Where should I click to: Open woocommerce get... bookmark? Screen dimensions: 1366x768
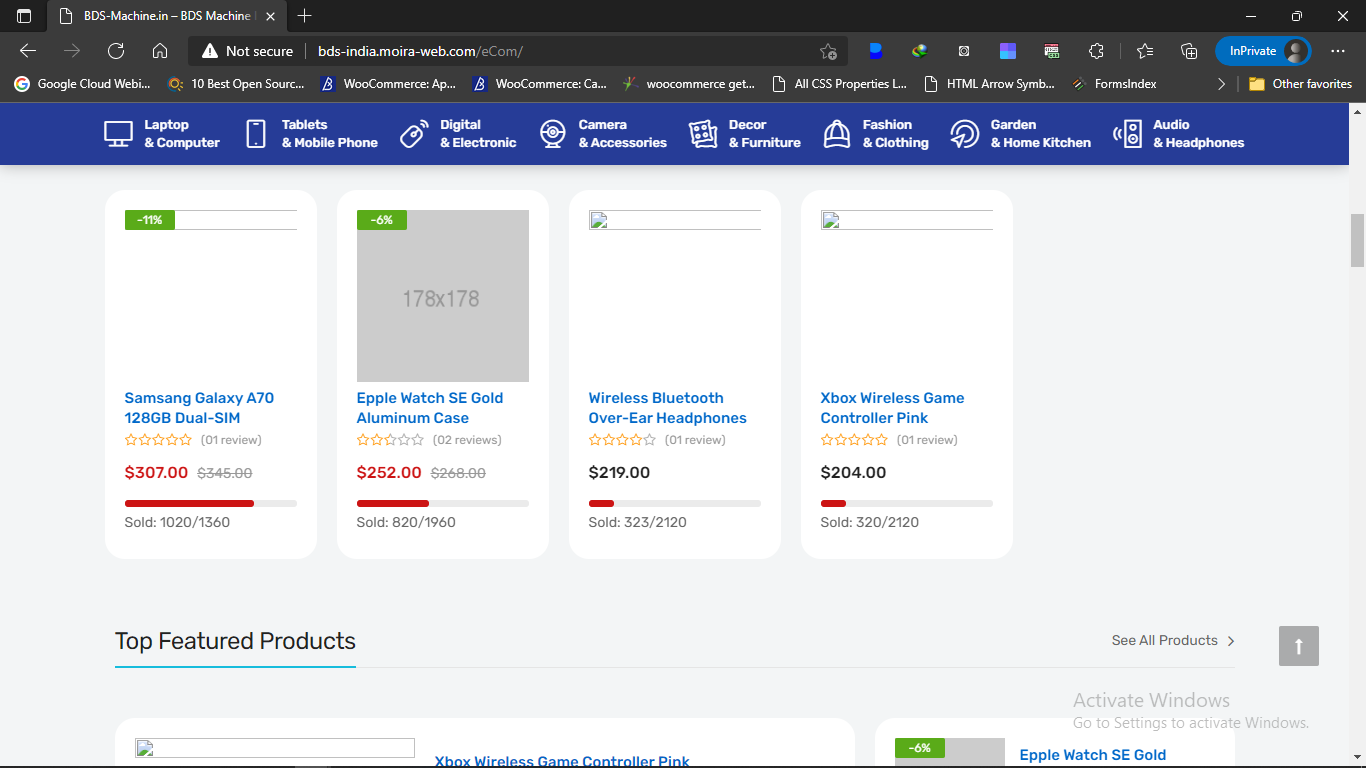690,84
